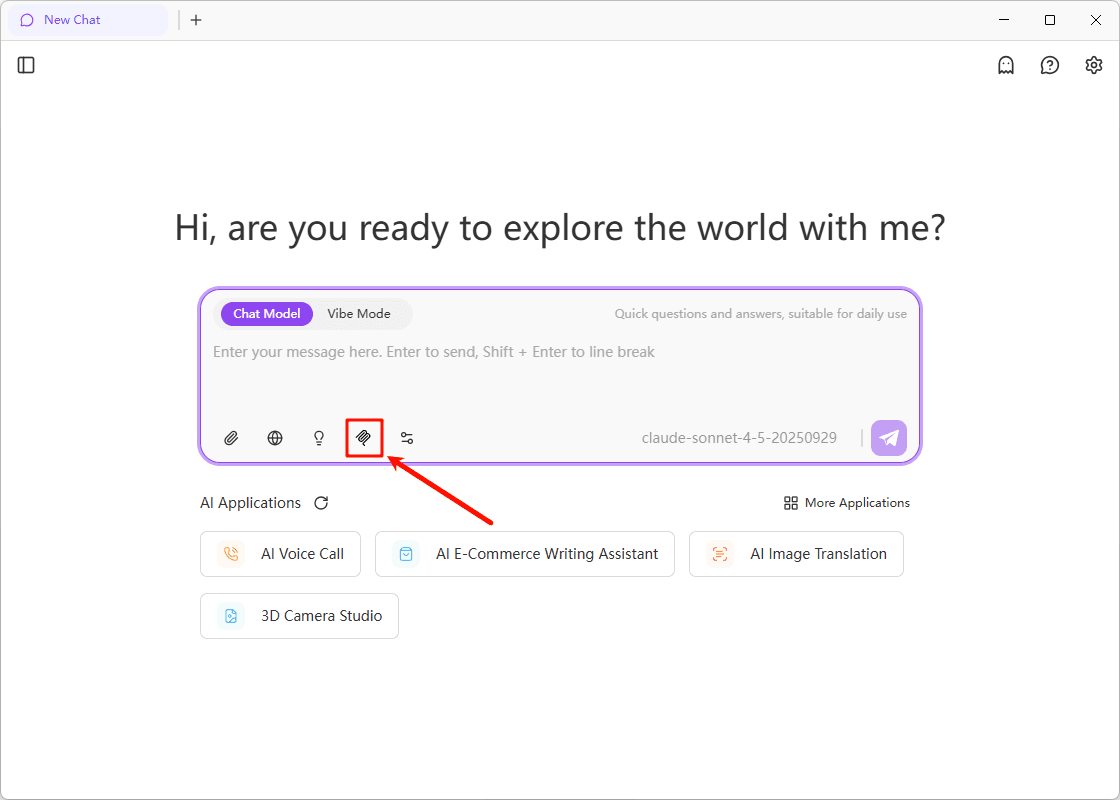Open model parameter settings via sliders icon
Screen dimensions: 1120x800
coord(407,438)
